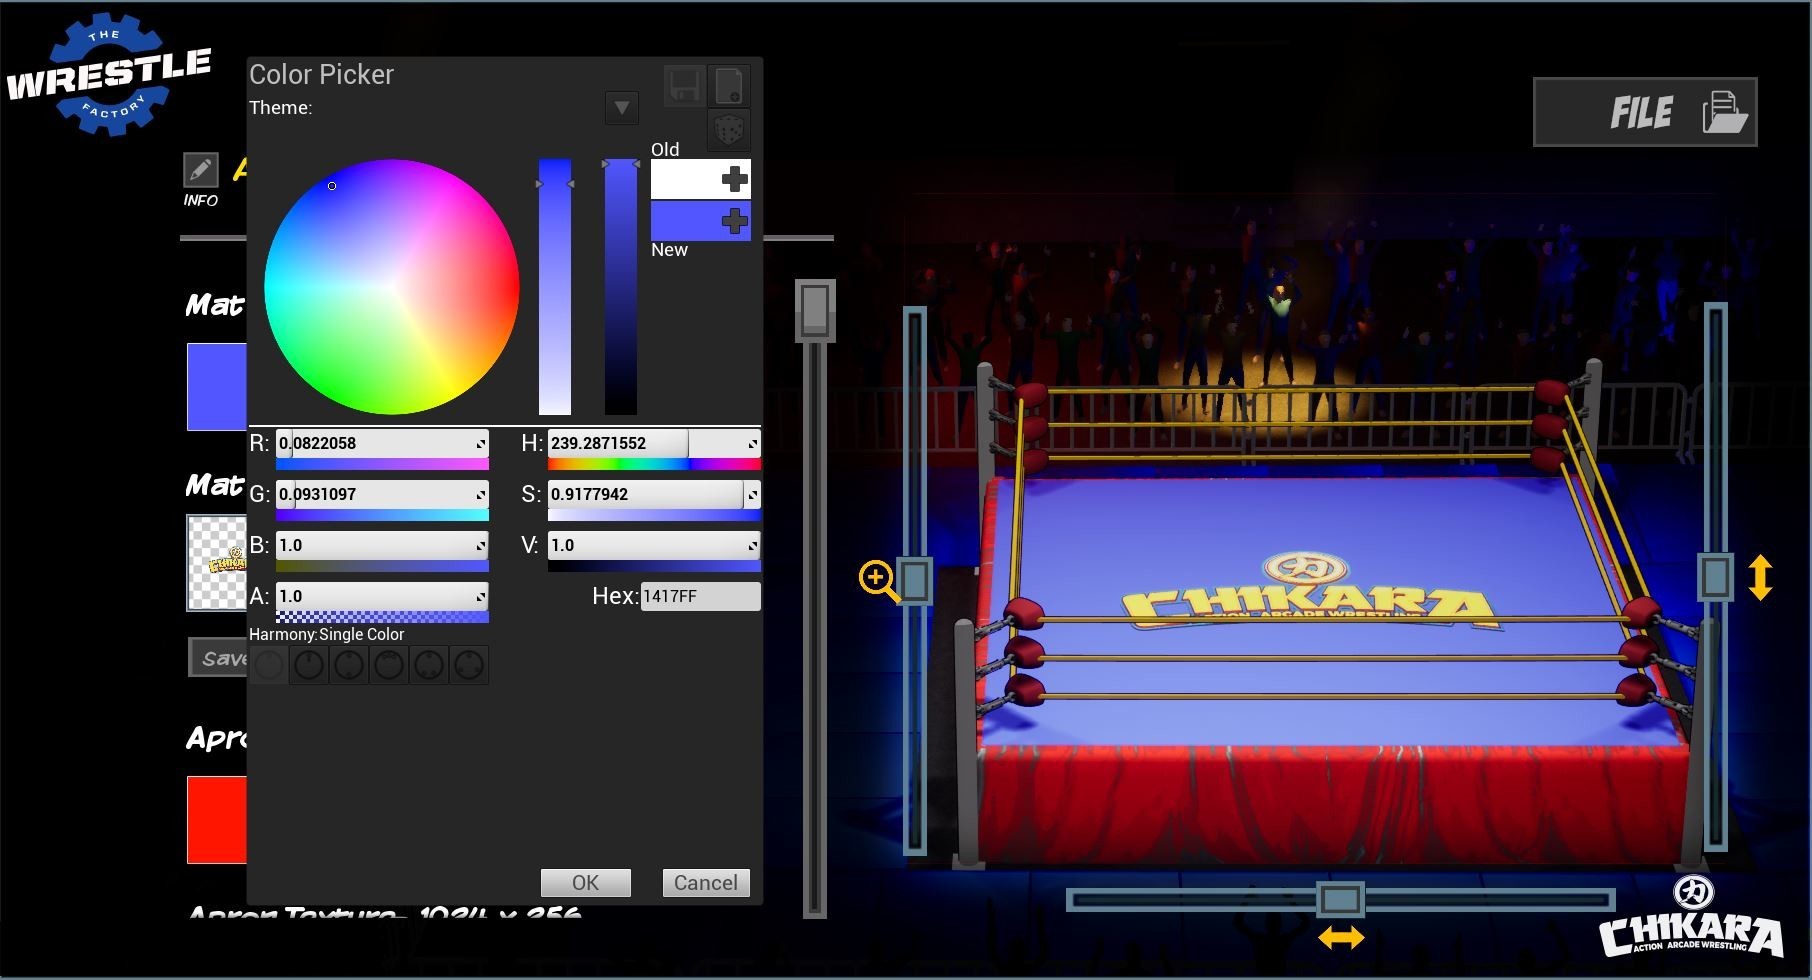Image resolution: width=1812 pixels, height=980 pixels.
Task: Select the second harmony mode icon
Action: 309,665
